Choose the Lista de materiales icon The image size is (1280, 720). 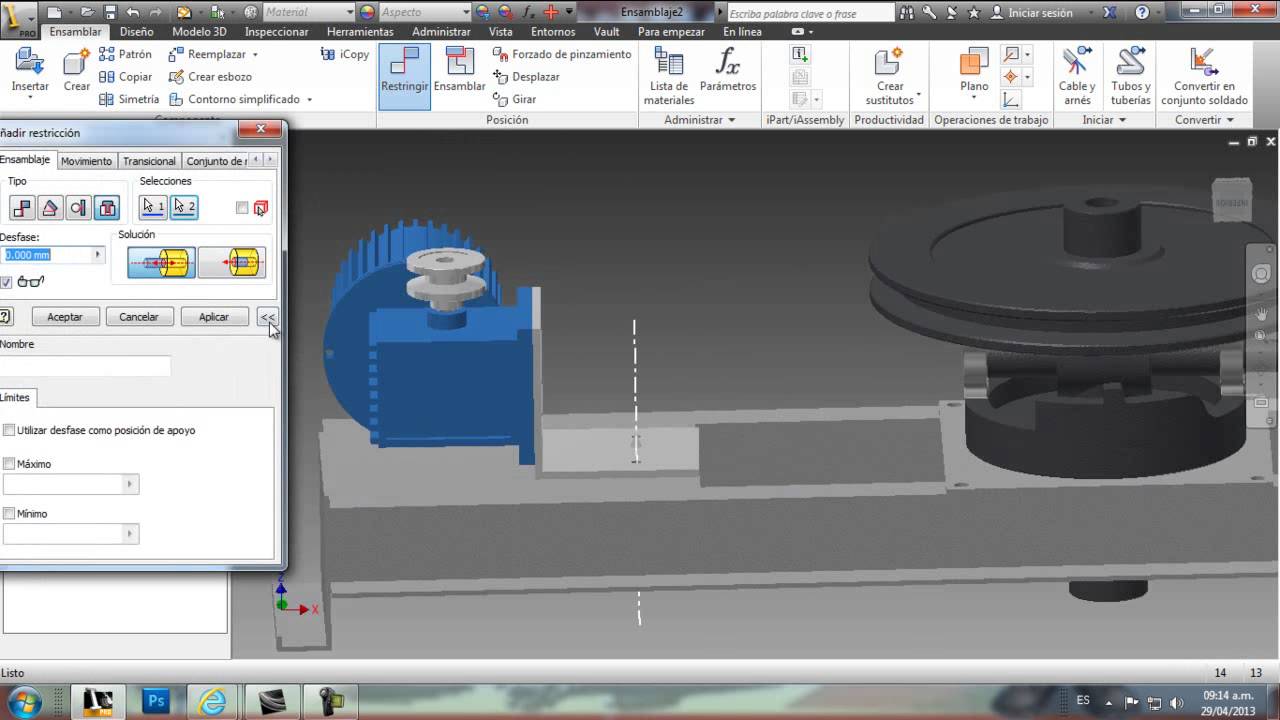(x=669, y=76)
